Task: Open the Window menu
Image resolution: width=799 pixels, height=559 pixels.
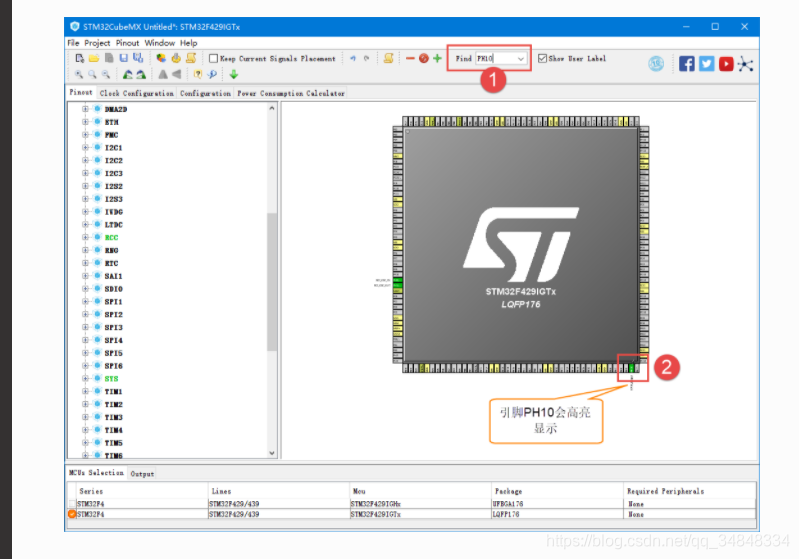Action: click(159, 43)
